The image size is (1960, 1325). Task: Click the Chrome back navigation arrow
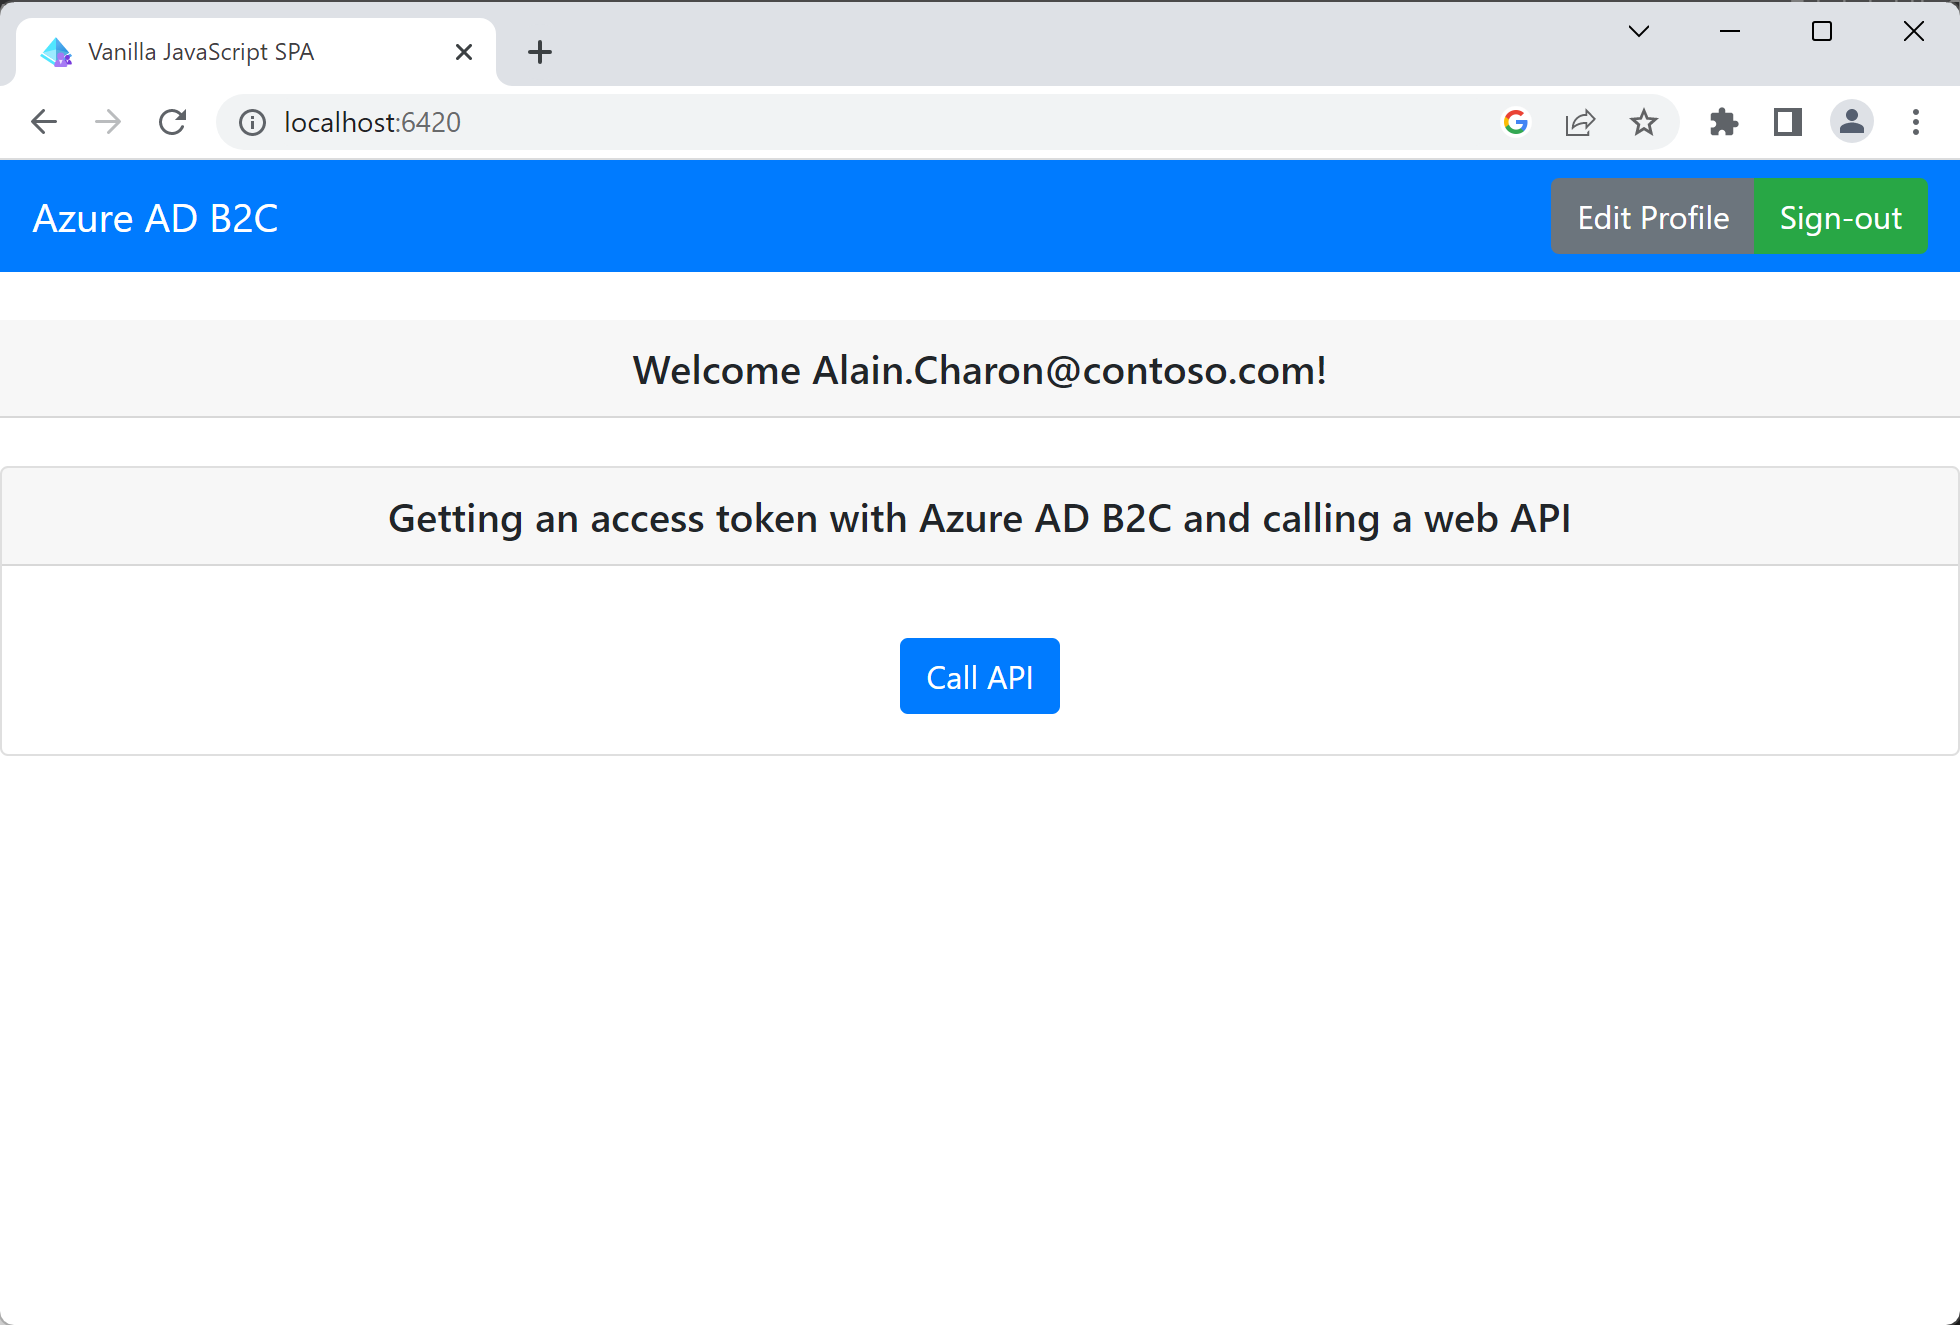43,123
